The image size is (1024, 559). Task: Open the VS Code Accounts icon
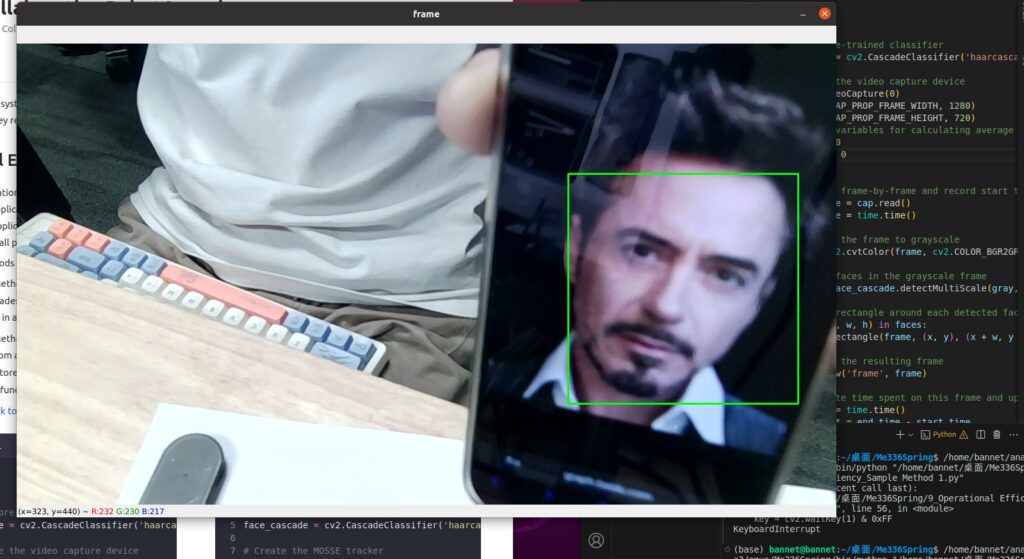[x=596, y=540]
